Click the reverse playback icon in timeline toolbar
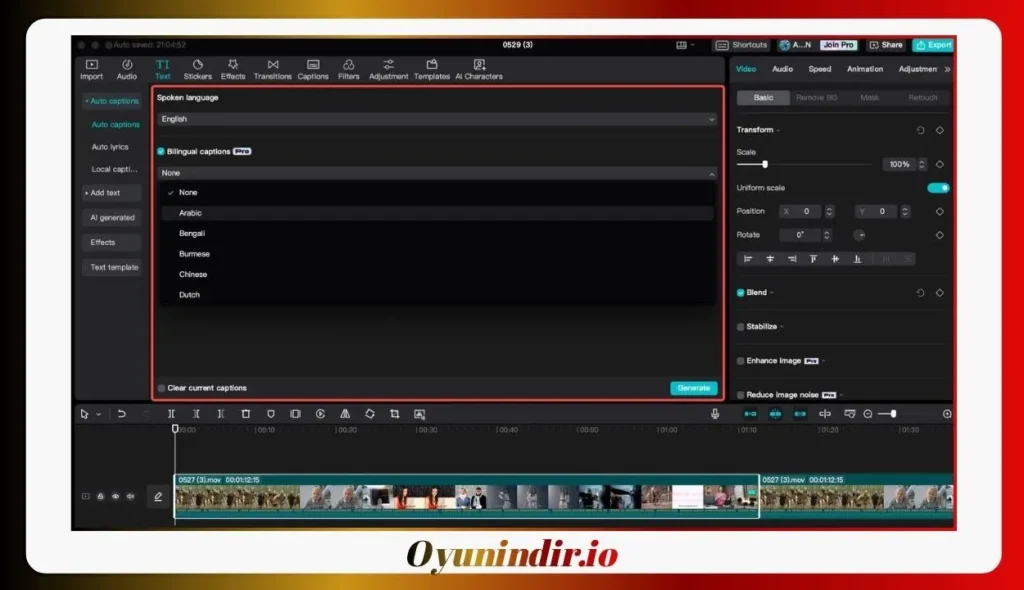The width and height of the screenshot is (1024, 590). [320, 414]
